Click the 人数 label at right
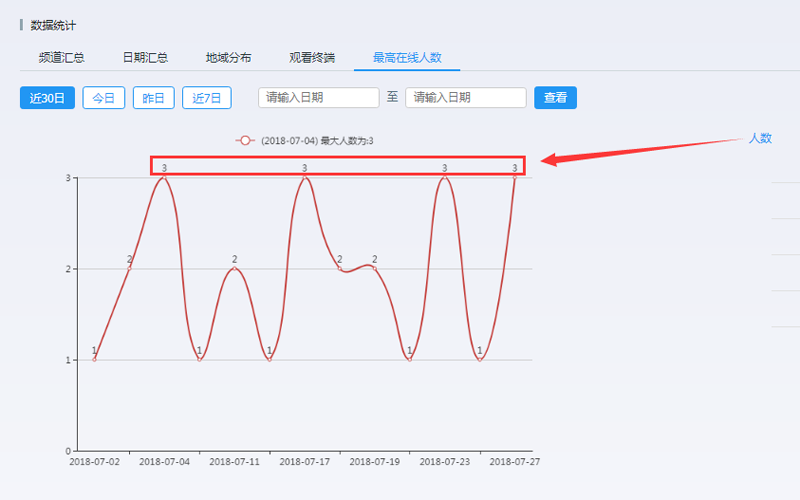This screenshot has height=500, width=800. (x=760, y=138)
